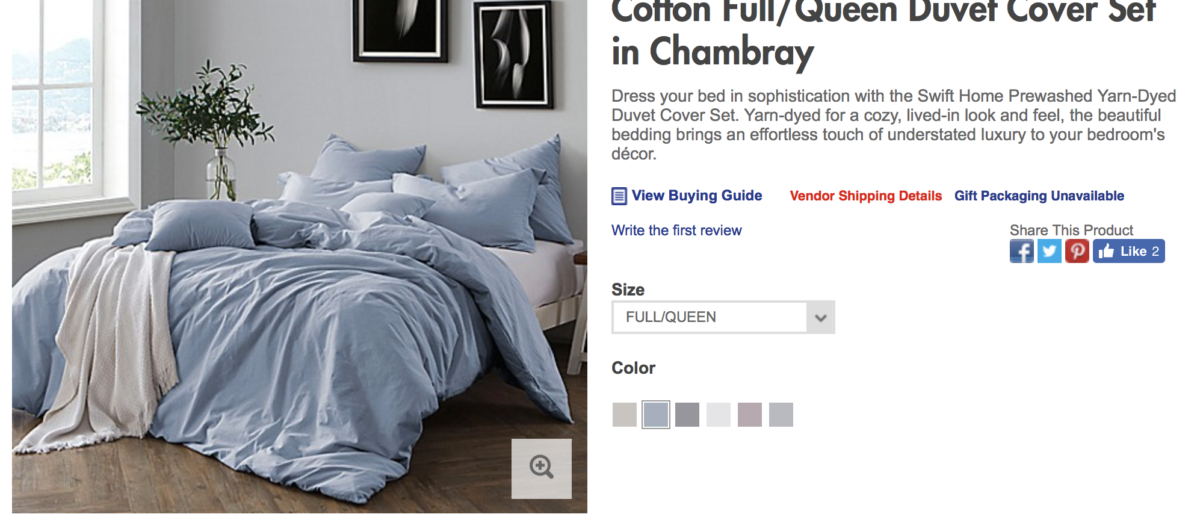Pin product on Pinterest
Image resolution: width=1200 pixels, height=520 pixels.
pyautogui.click(x=1077, y=251)
